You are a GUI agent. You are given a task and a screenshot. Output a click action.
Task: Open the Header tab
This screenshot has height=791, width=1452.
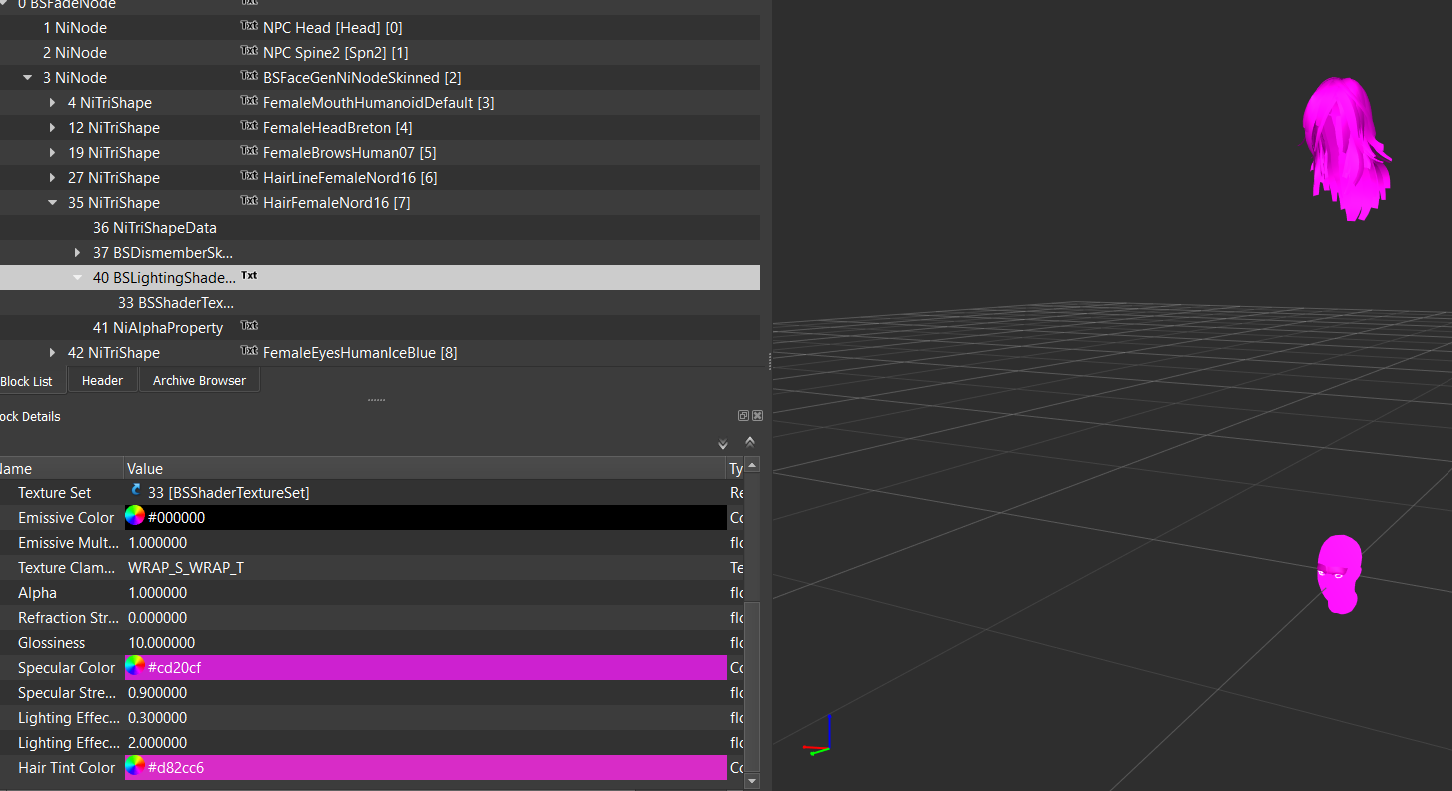click(x=102, y=380)
